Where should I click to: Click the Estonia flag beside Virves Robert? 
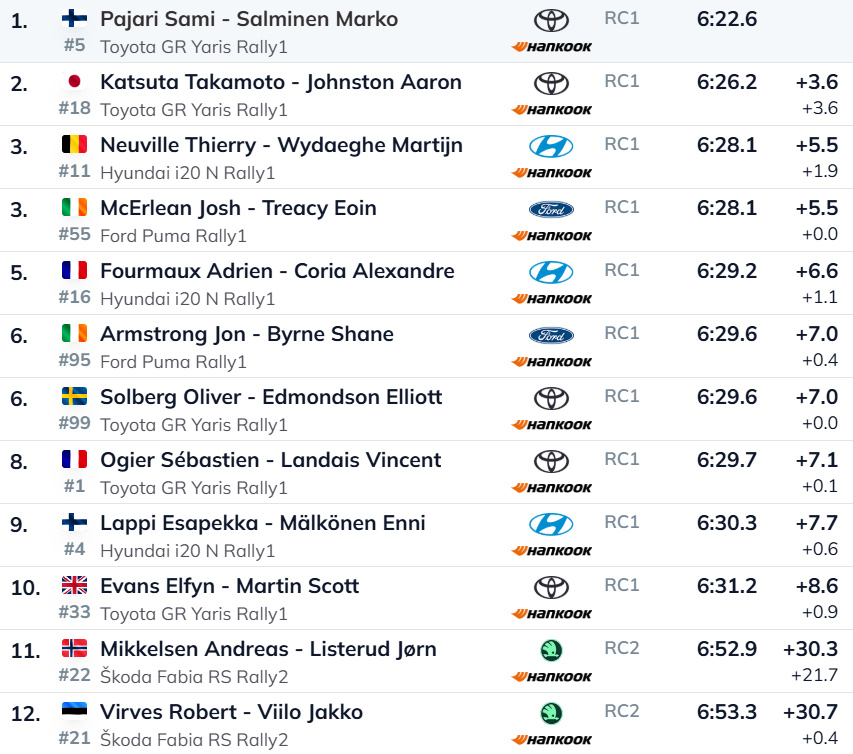click(x=74, y=712)
